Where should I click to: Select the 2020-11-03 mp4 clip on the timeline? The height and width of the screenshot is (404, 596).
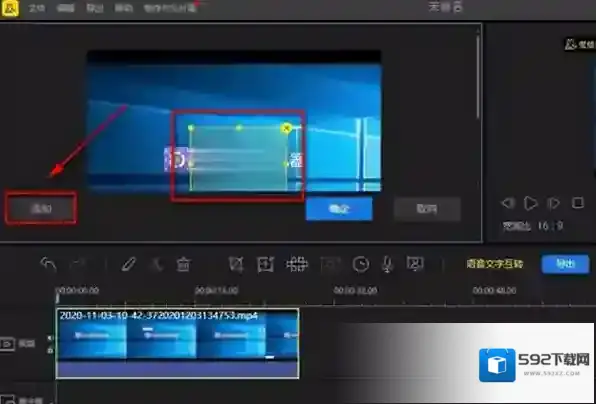tap(177, 343)
